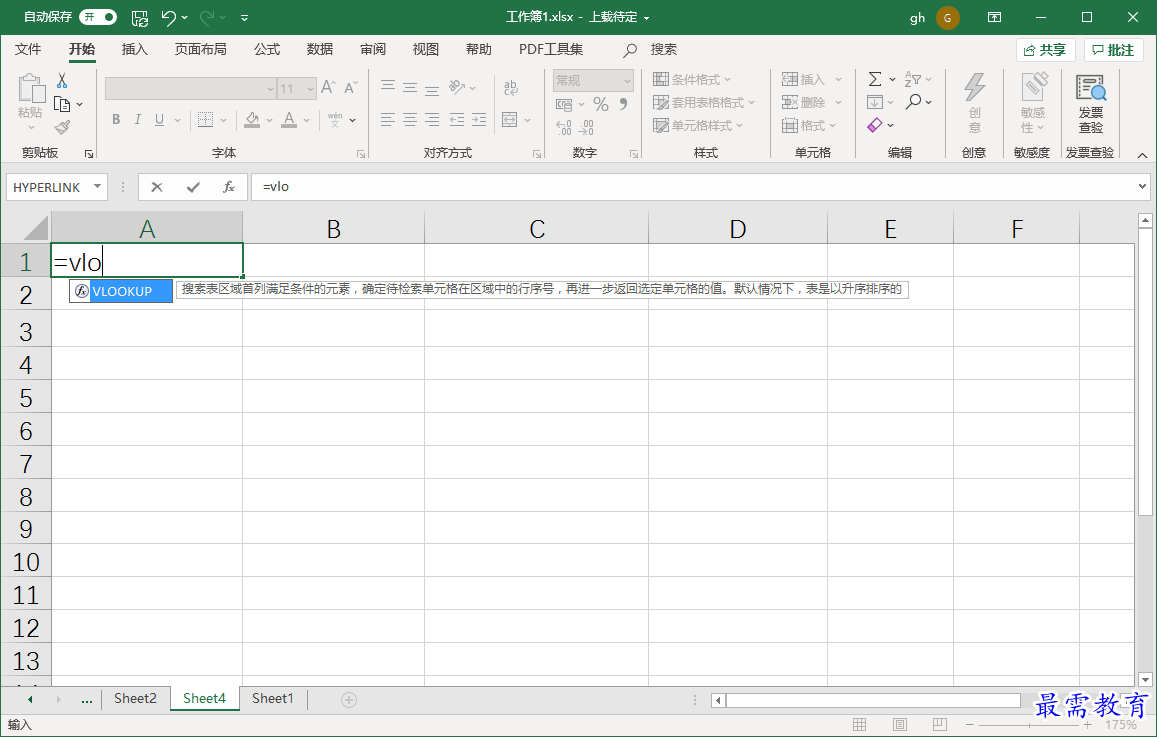The height and width of the screenshot is (737, 1157).
Task: Toggle Bold formatting
Action: (116, 120)
